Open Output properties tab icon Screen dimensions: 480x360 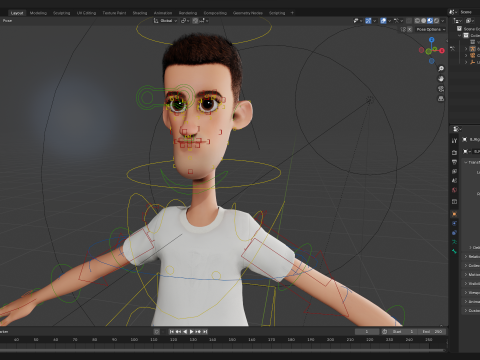point(454,162)
